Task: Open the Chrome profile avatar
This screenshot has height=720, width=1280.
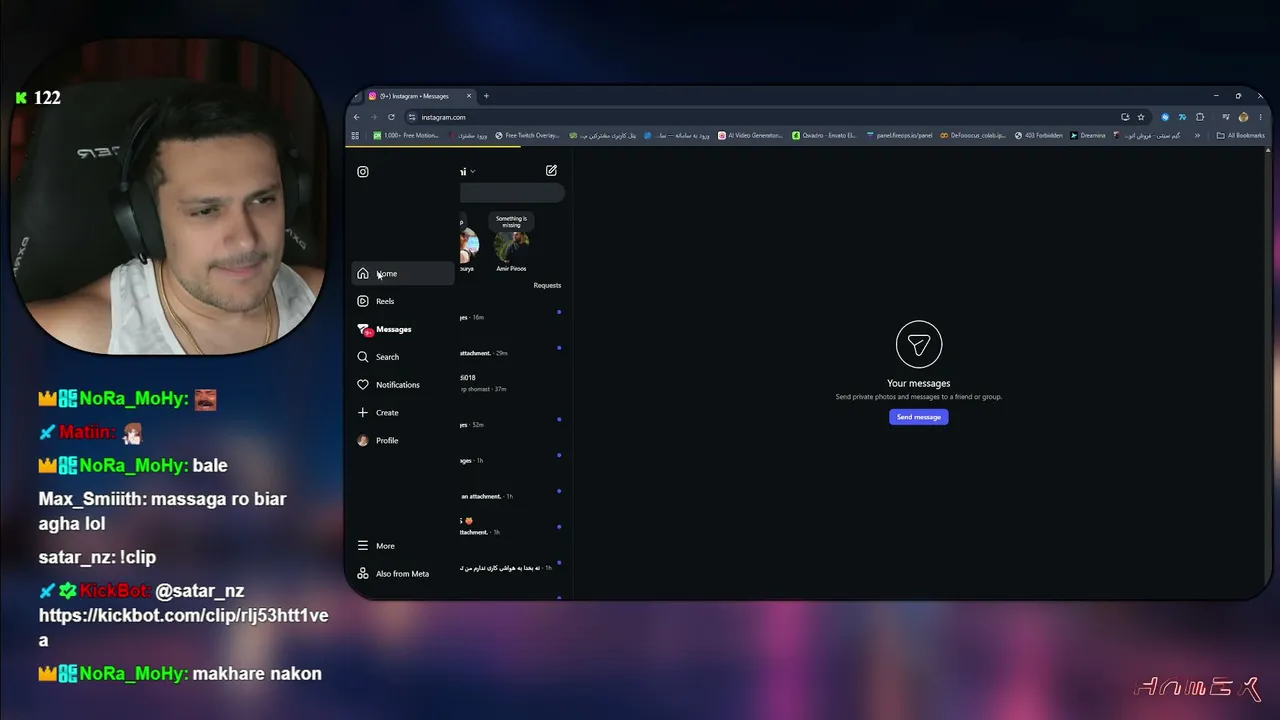Action: point(1243,117)
